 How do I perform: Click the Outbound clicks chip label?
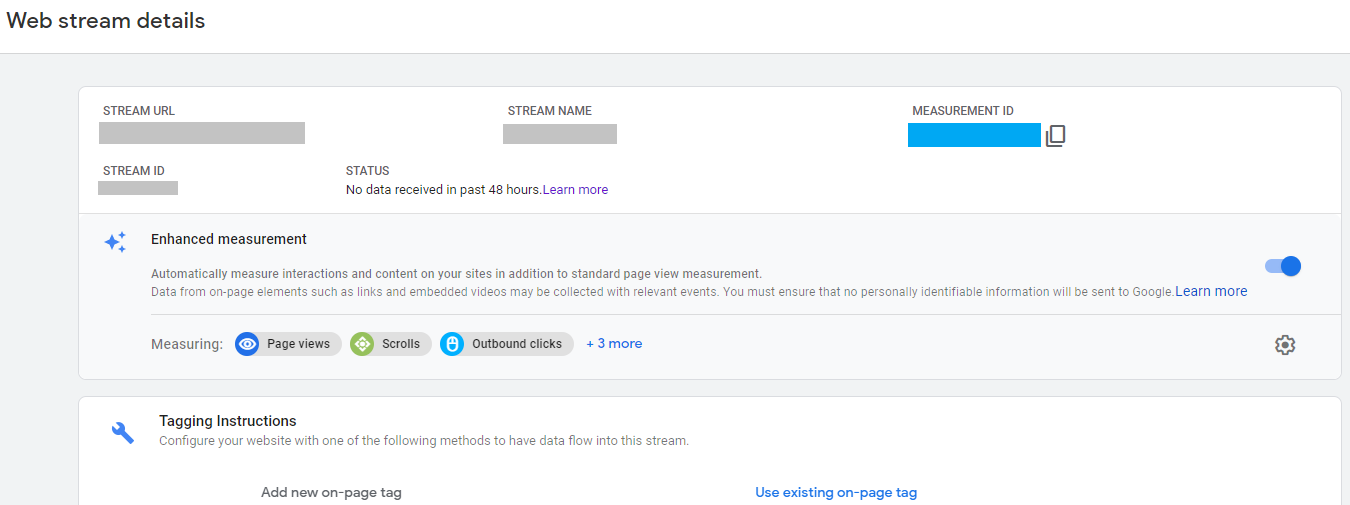(x=517, y=344)
